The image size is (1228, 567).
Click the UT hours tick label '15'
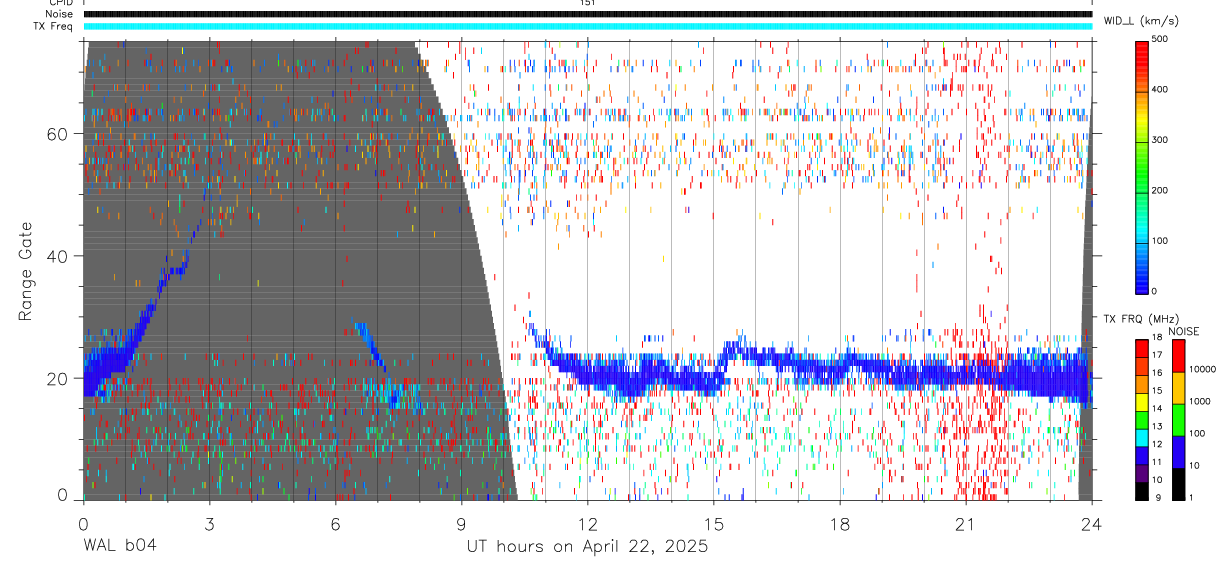click(x=714, y=524)
